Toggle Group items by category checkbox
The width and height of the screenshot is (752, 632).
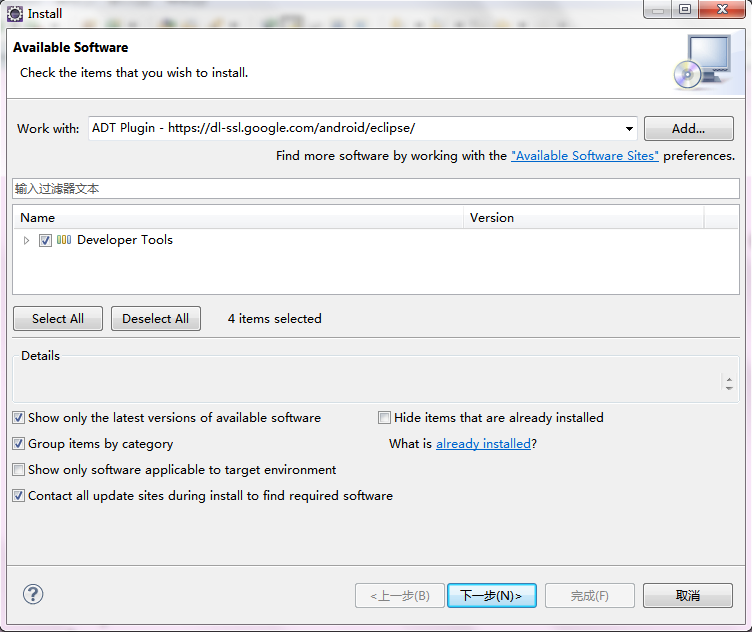click(18, 444)
